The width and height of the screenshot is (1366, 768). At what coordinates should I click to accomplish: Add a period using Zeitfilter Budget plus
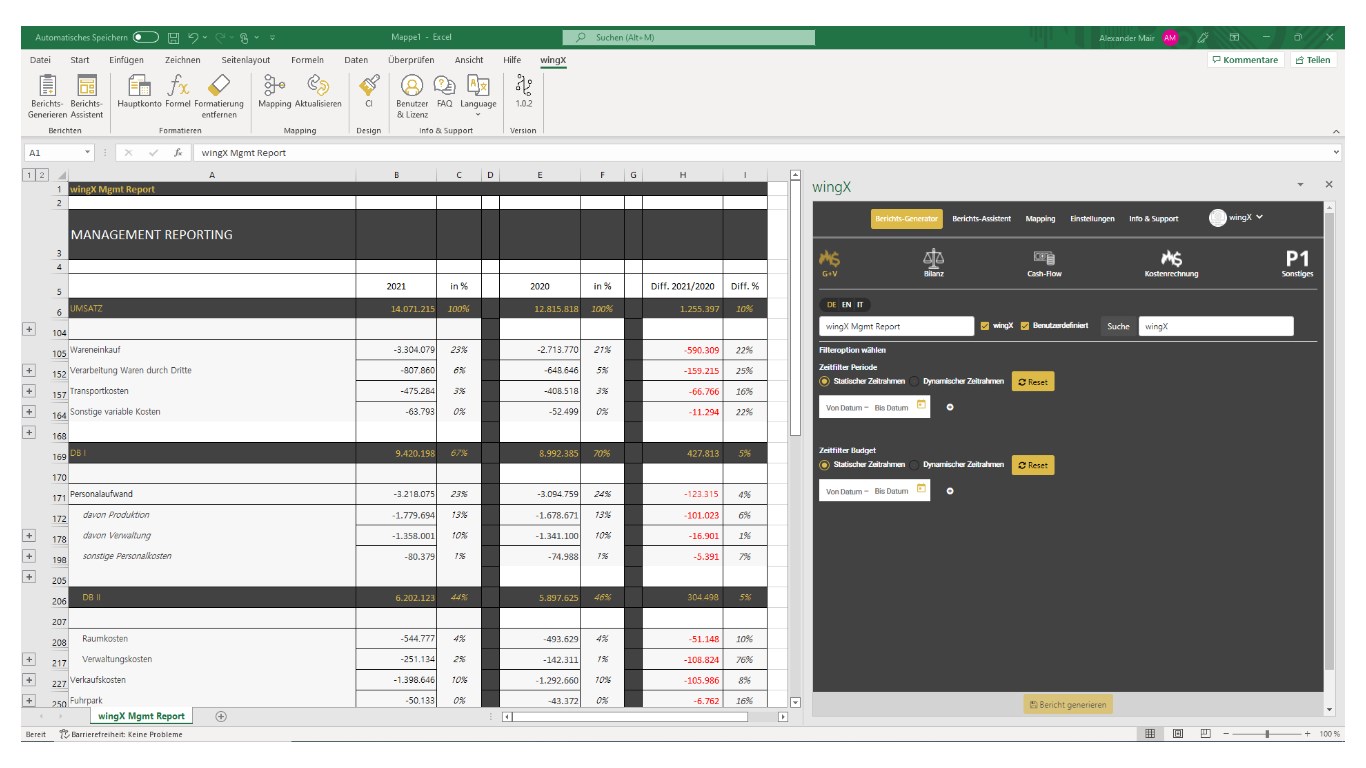point(950,491)
